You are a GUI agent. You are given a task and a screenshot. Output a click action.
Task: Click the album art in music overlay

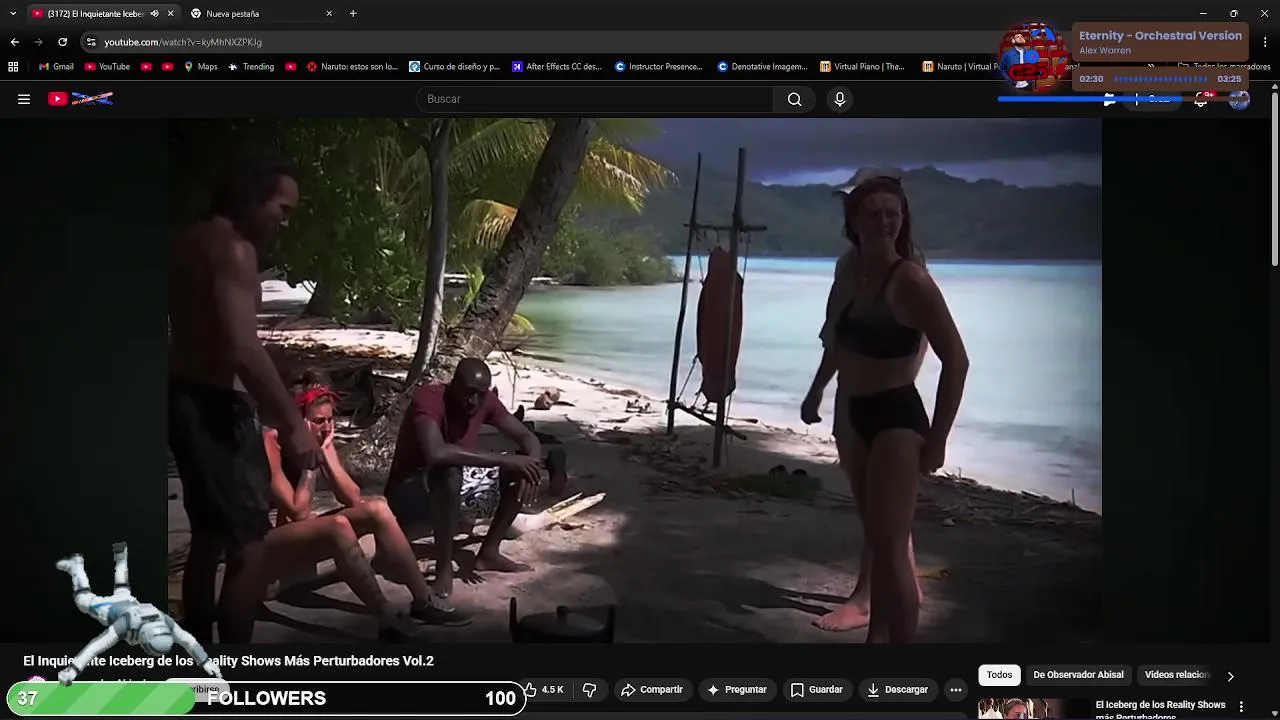coord(1035,55)
